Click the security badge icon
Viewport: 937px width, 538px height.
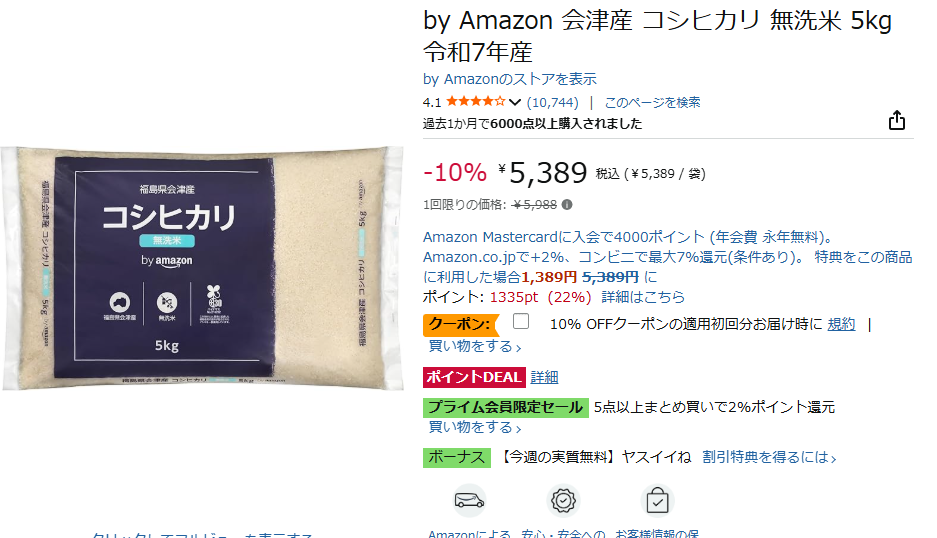[x=563, y=500]
